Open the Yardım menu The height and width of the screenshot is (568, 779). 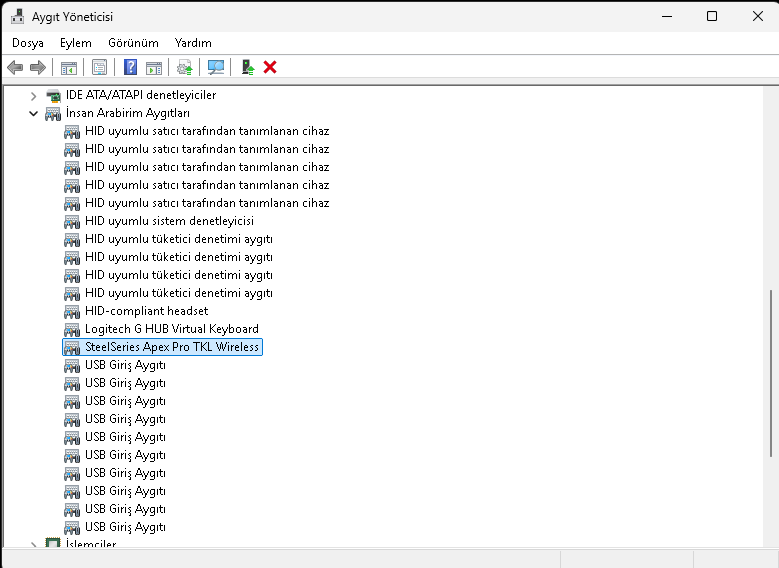click(x=193, y=43)
